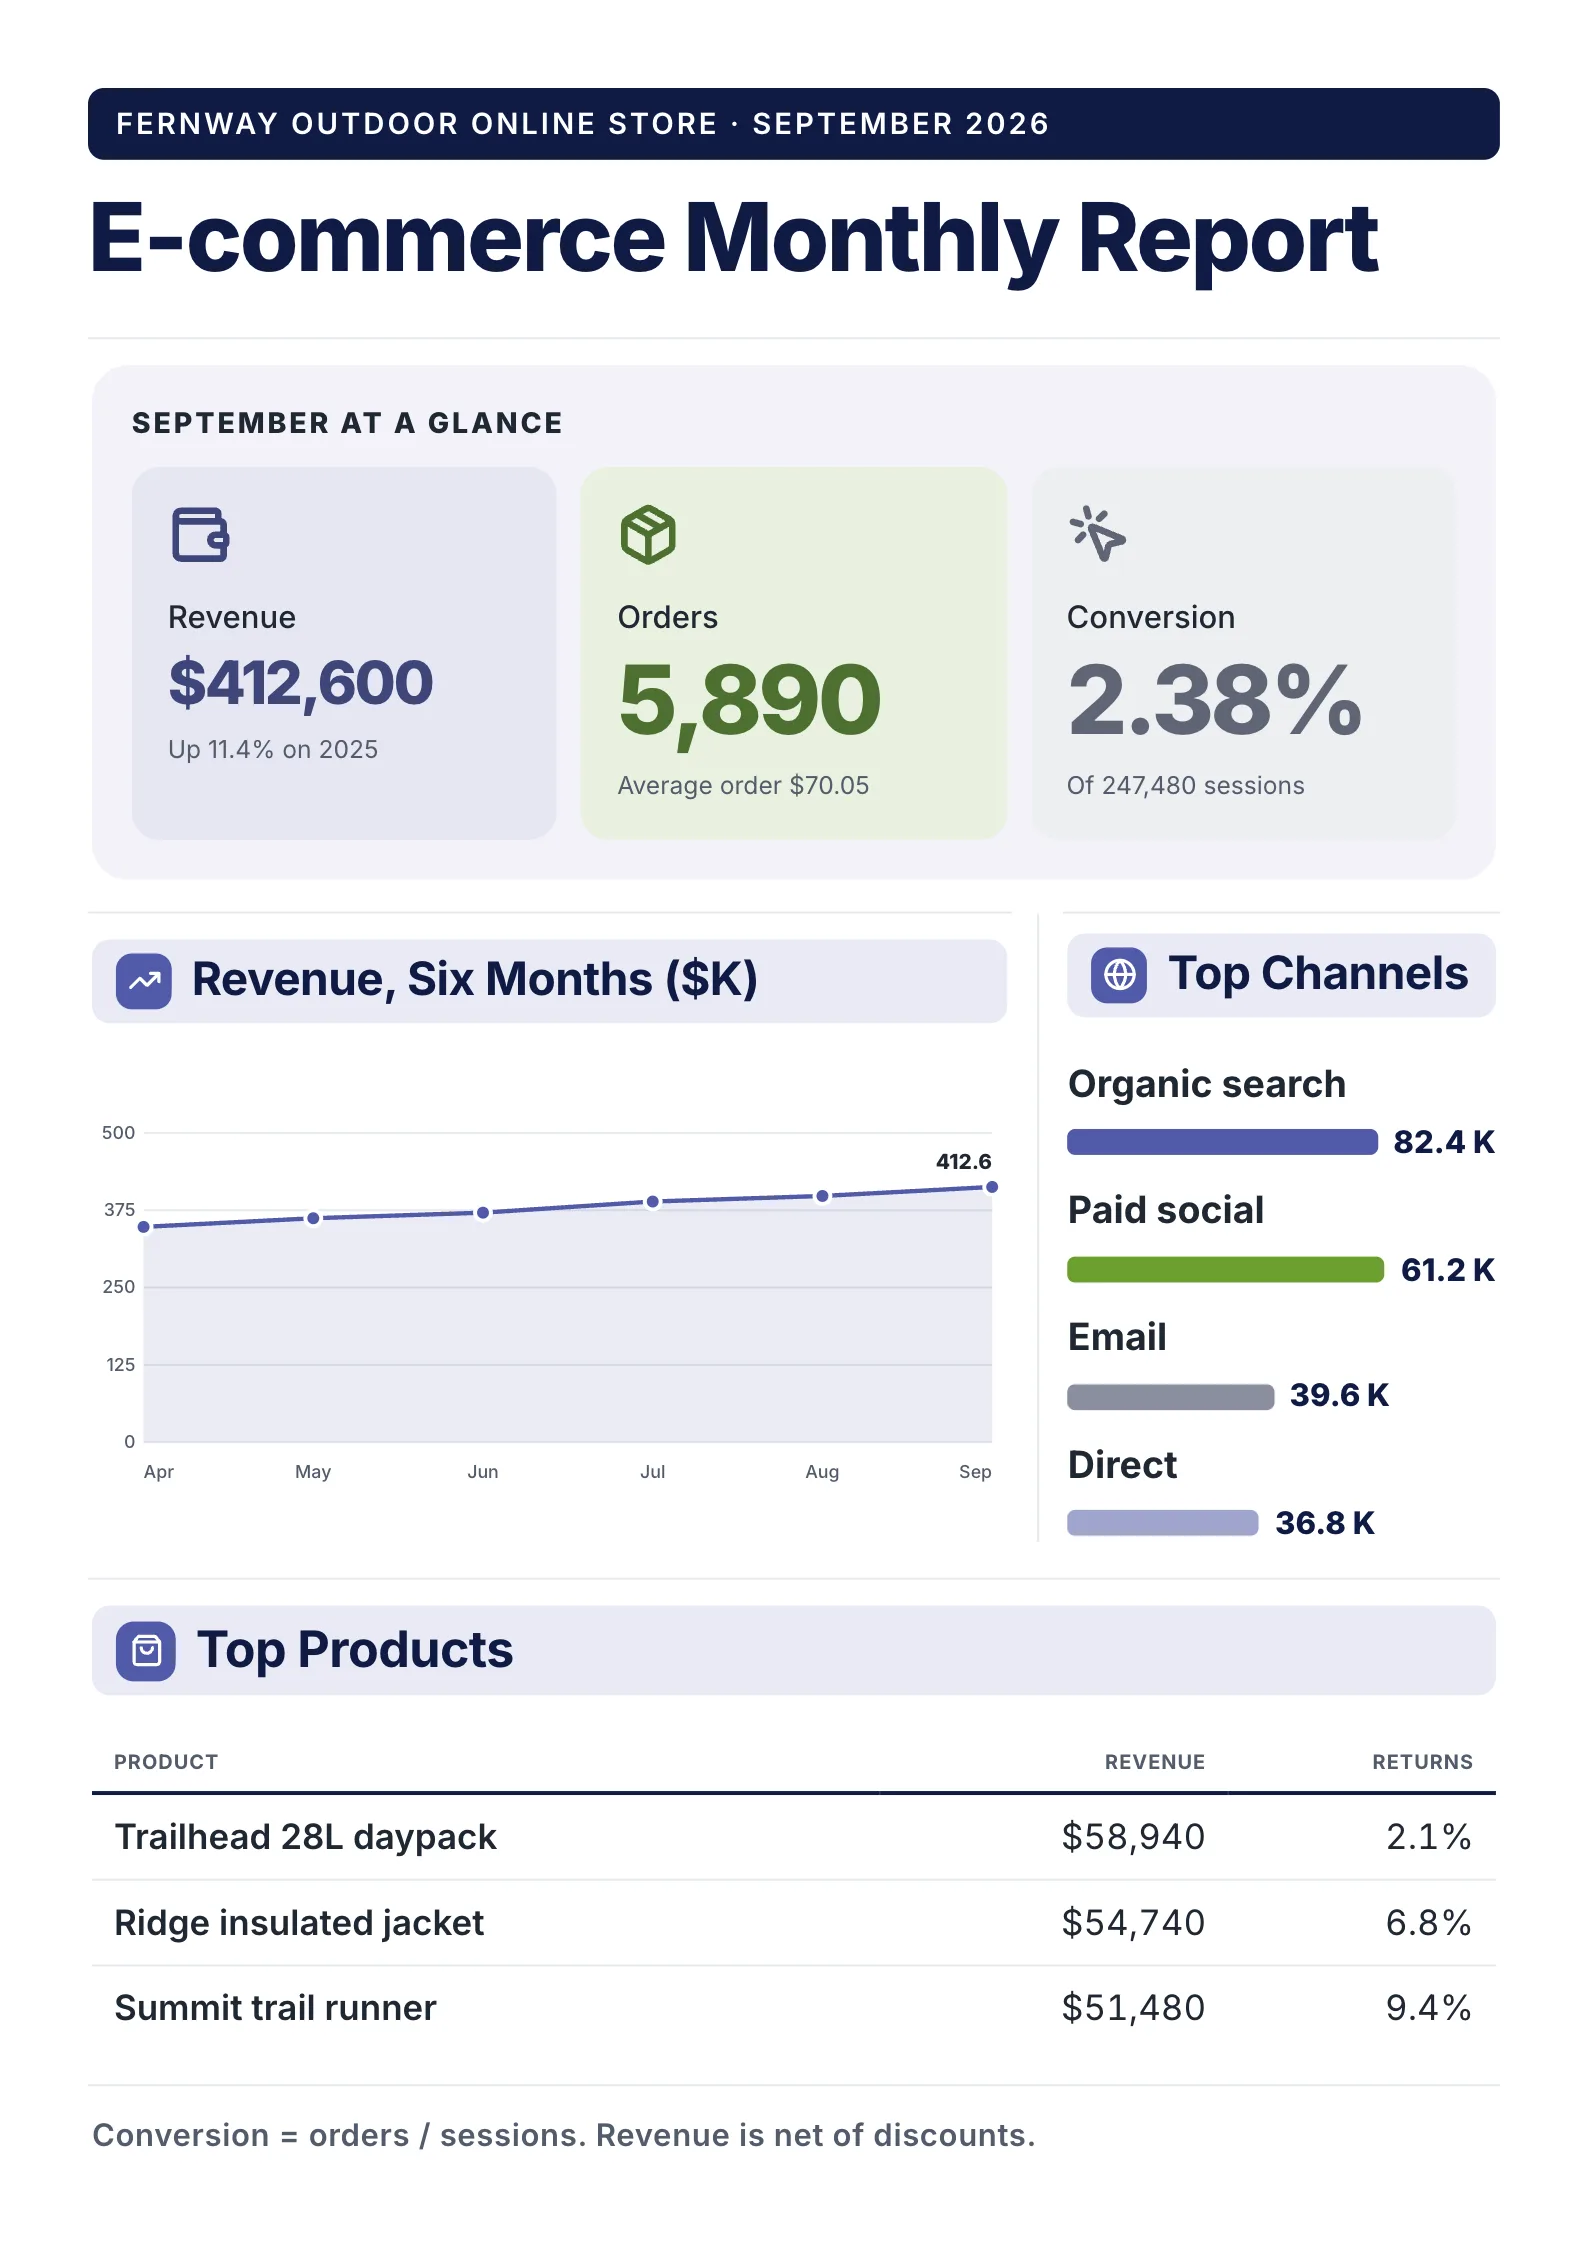1588x2246 pixels.
Task: Click the Apr data point on the chart
Action: pyautogui.click(x=144, y=1227)
